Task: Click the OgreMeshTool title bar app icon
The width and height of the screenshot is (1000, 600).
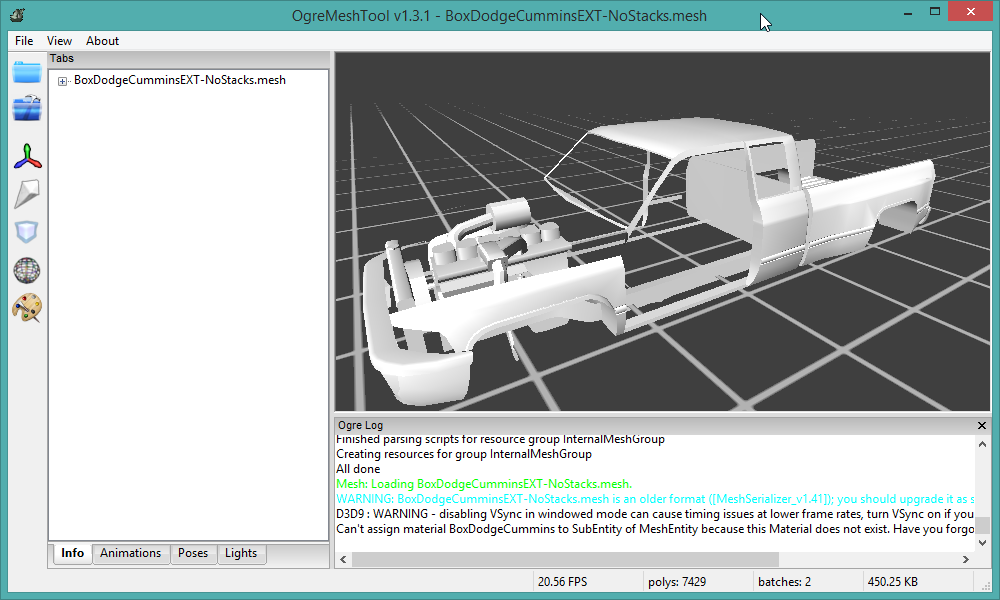Action: (17, 15)
